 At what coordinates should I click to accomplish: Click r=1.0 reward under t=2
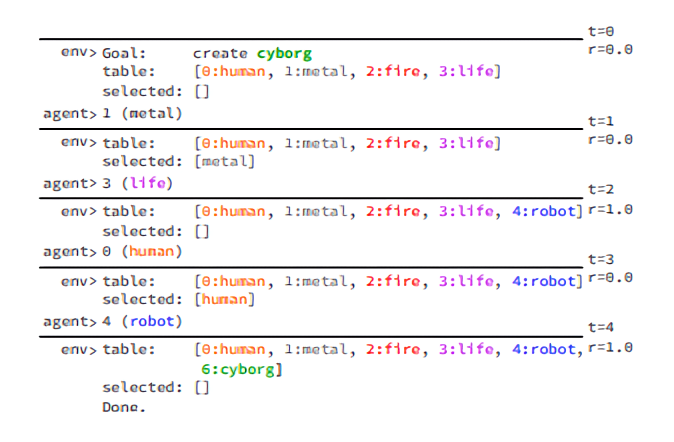(x=612, y=210)
